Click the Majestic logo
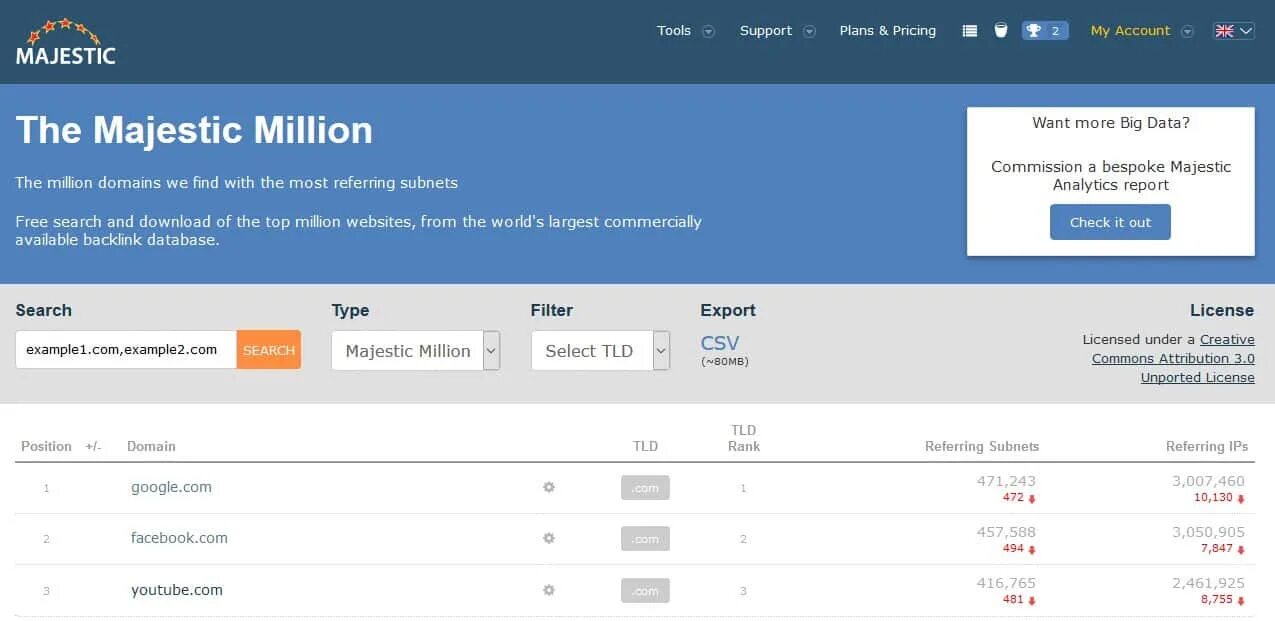 coord(66,42)
